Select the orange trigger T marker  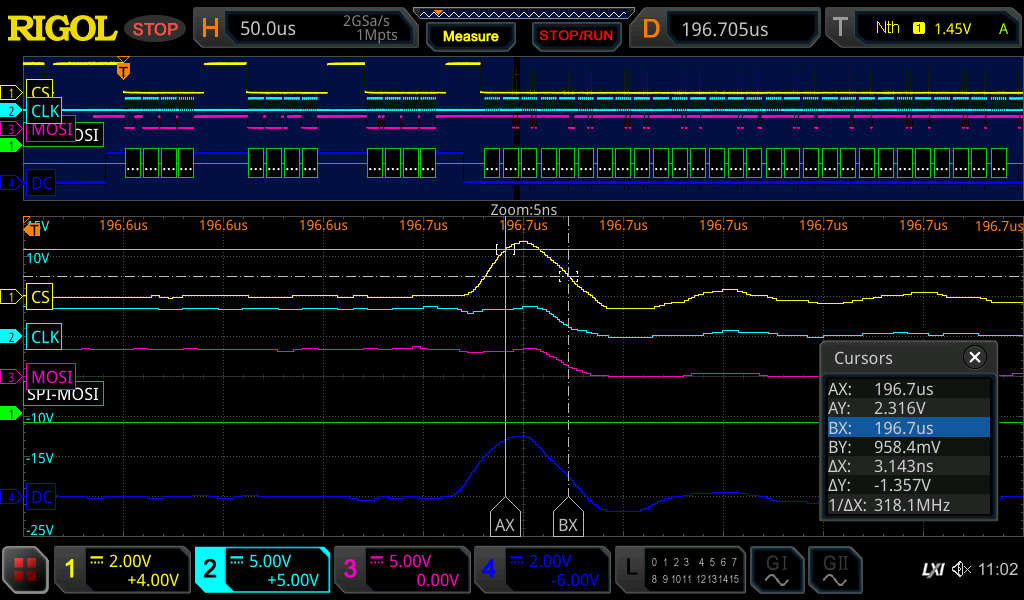123,68
